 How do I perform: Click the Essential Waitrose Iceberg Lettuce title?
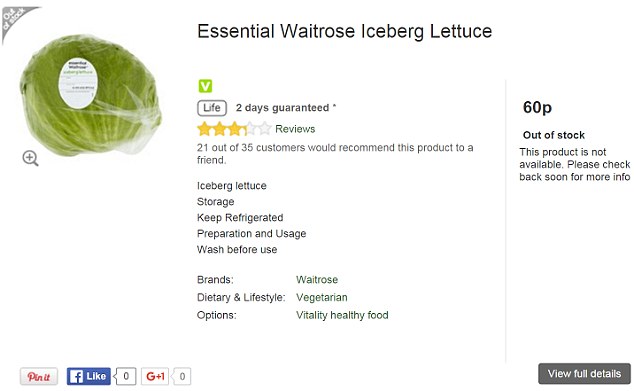[x=344, y=31]
